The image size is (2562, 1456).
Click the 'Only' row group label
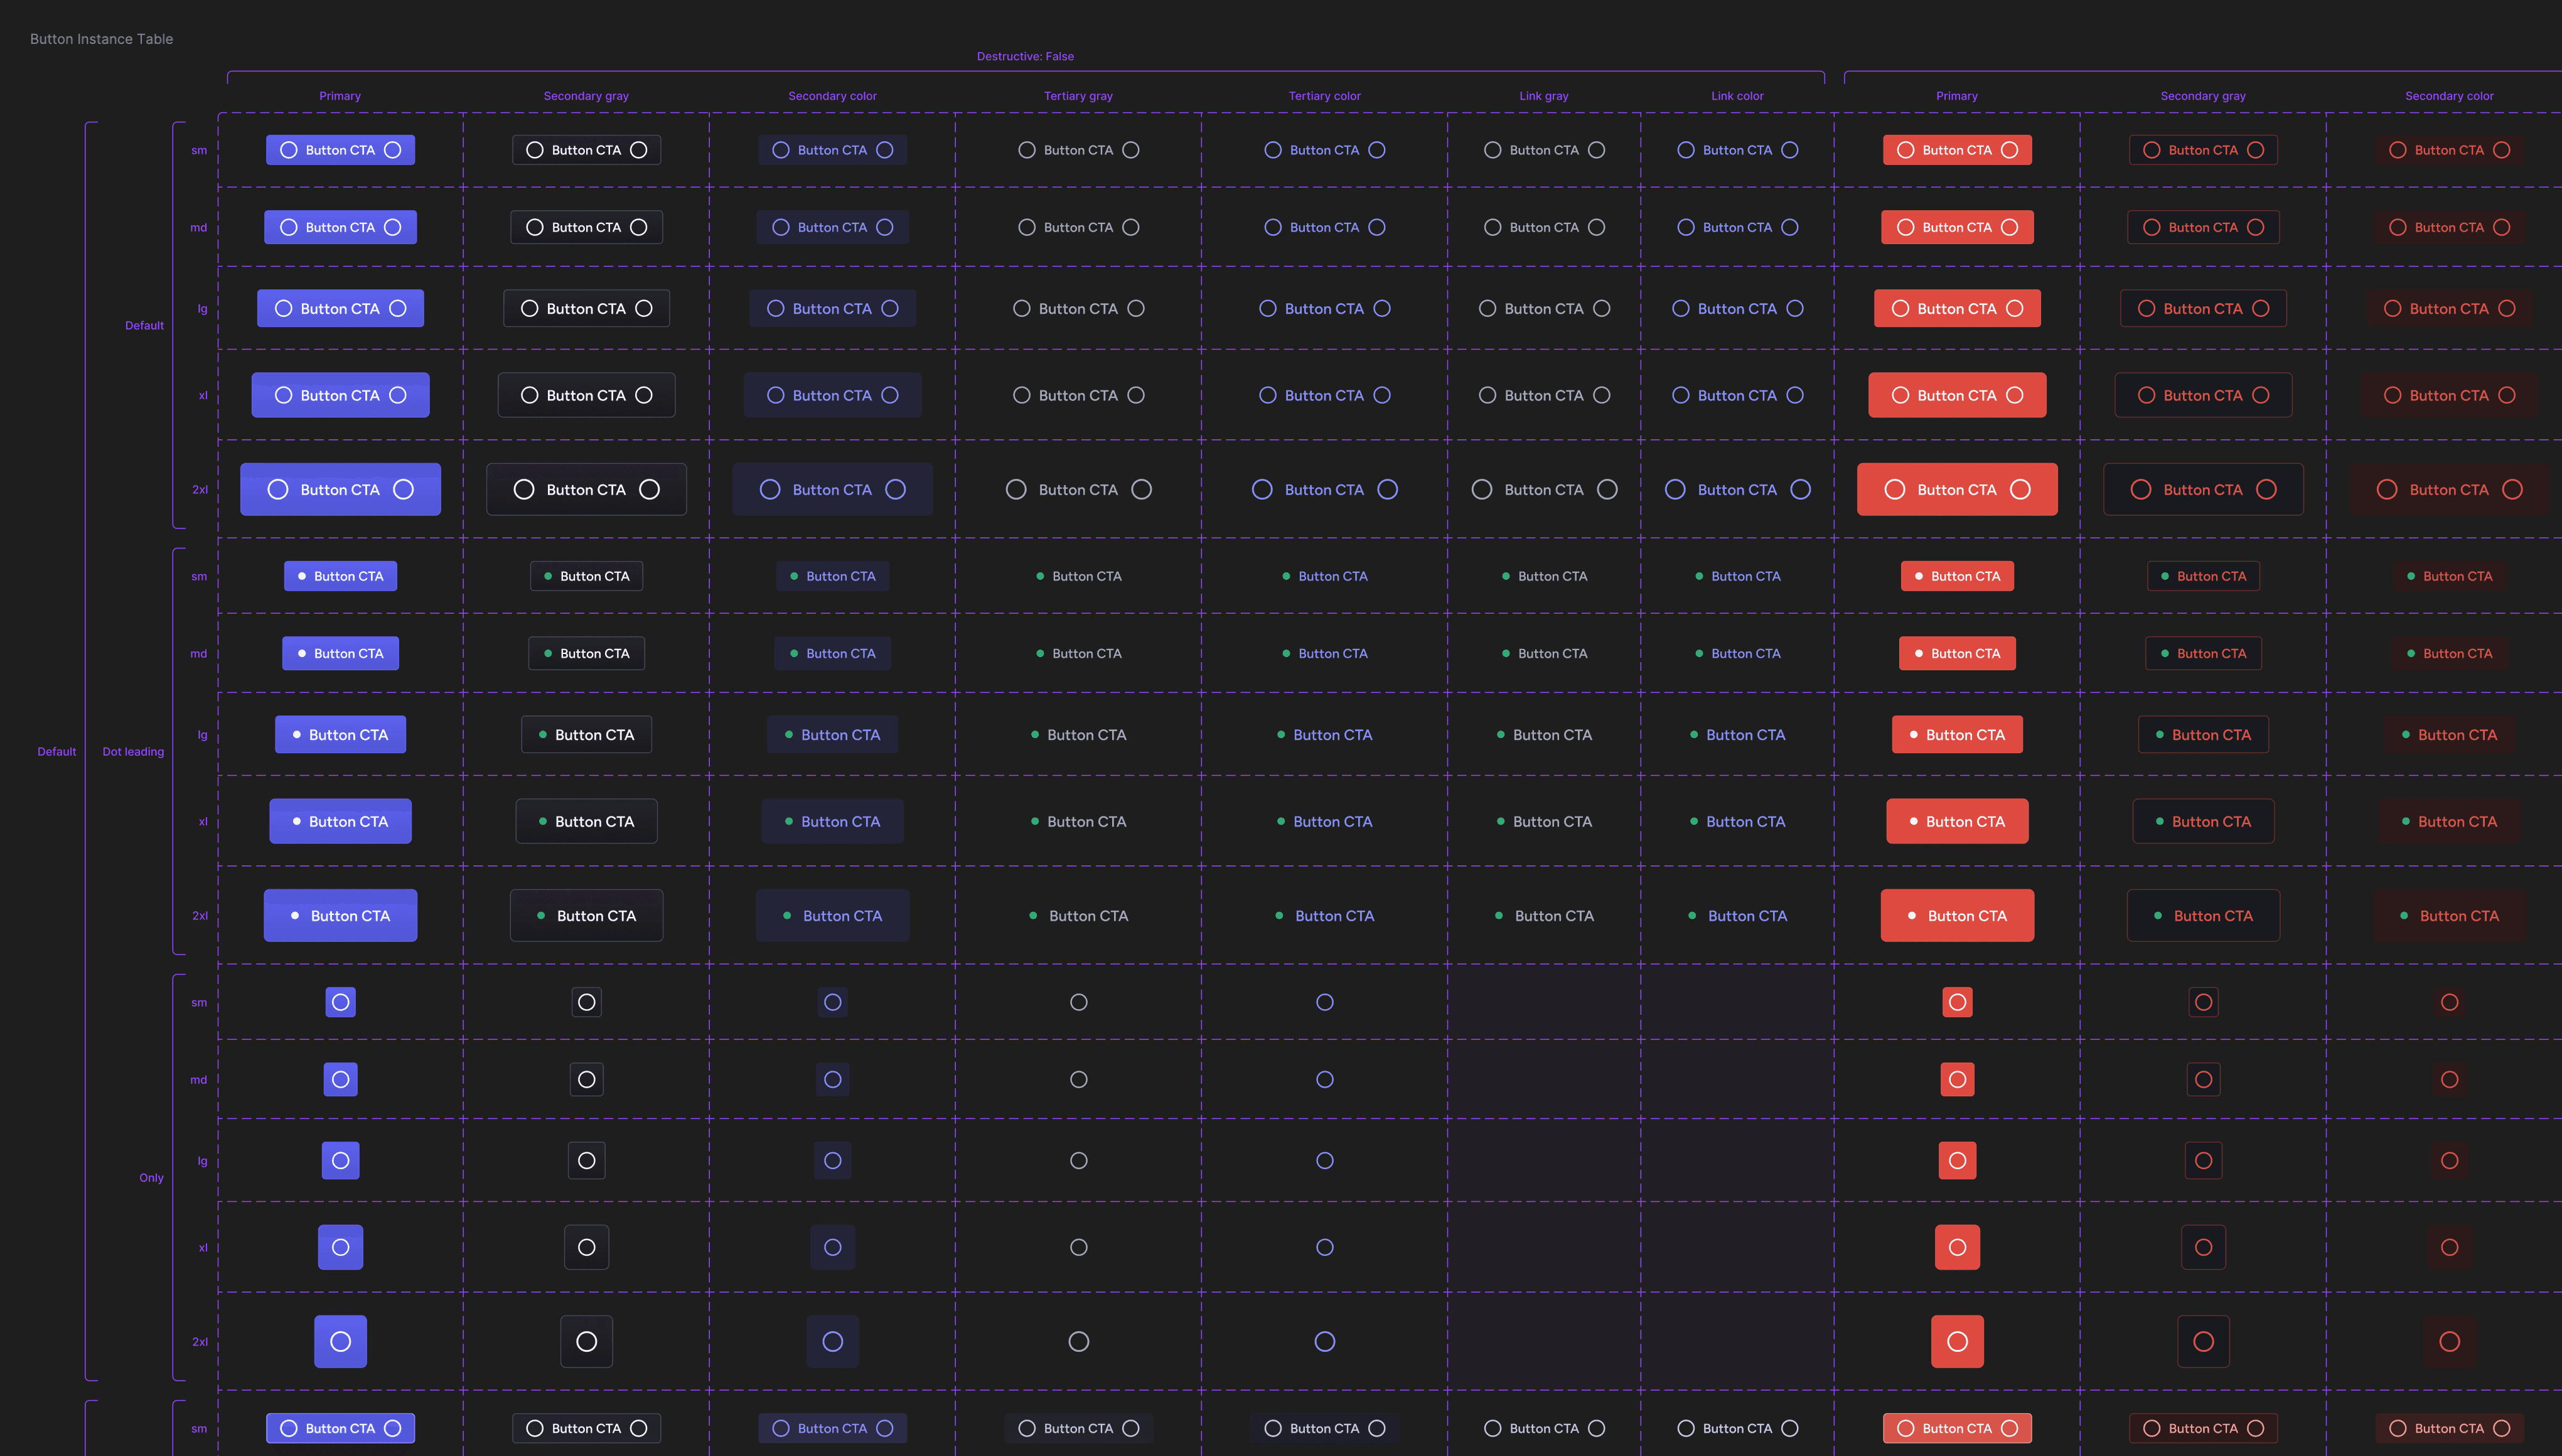(151, 1177)
